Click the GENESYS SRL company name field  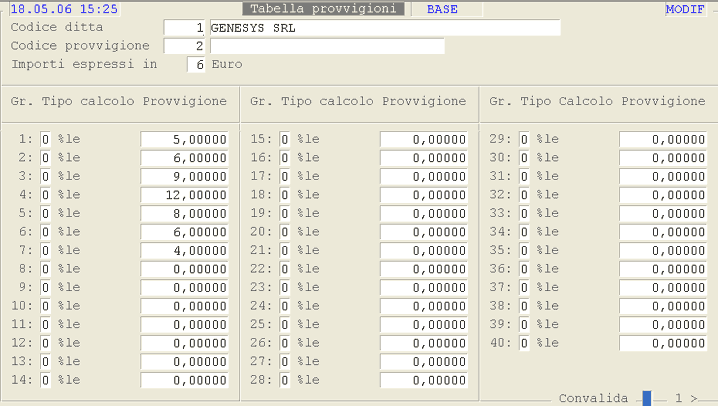[384, 28]
